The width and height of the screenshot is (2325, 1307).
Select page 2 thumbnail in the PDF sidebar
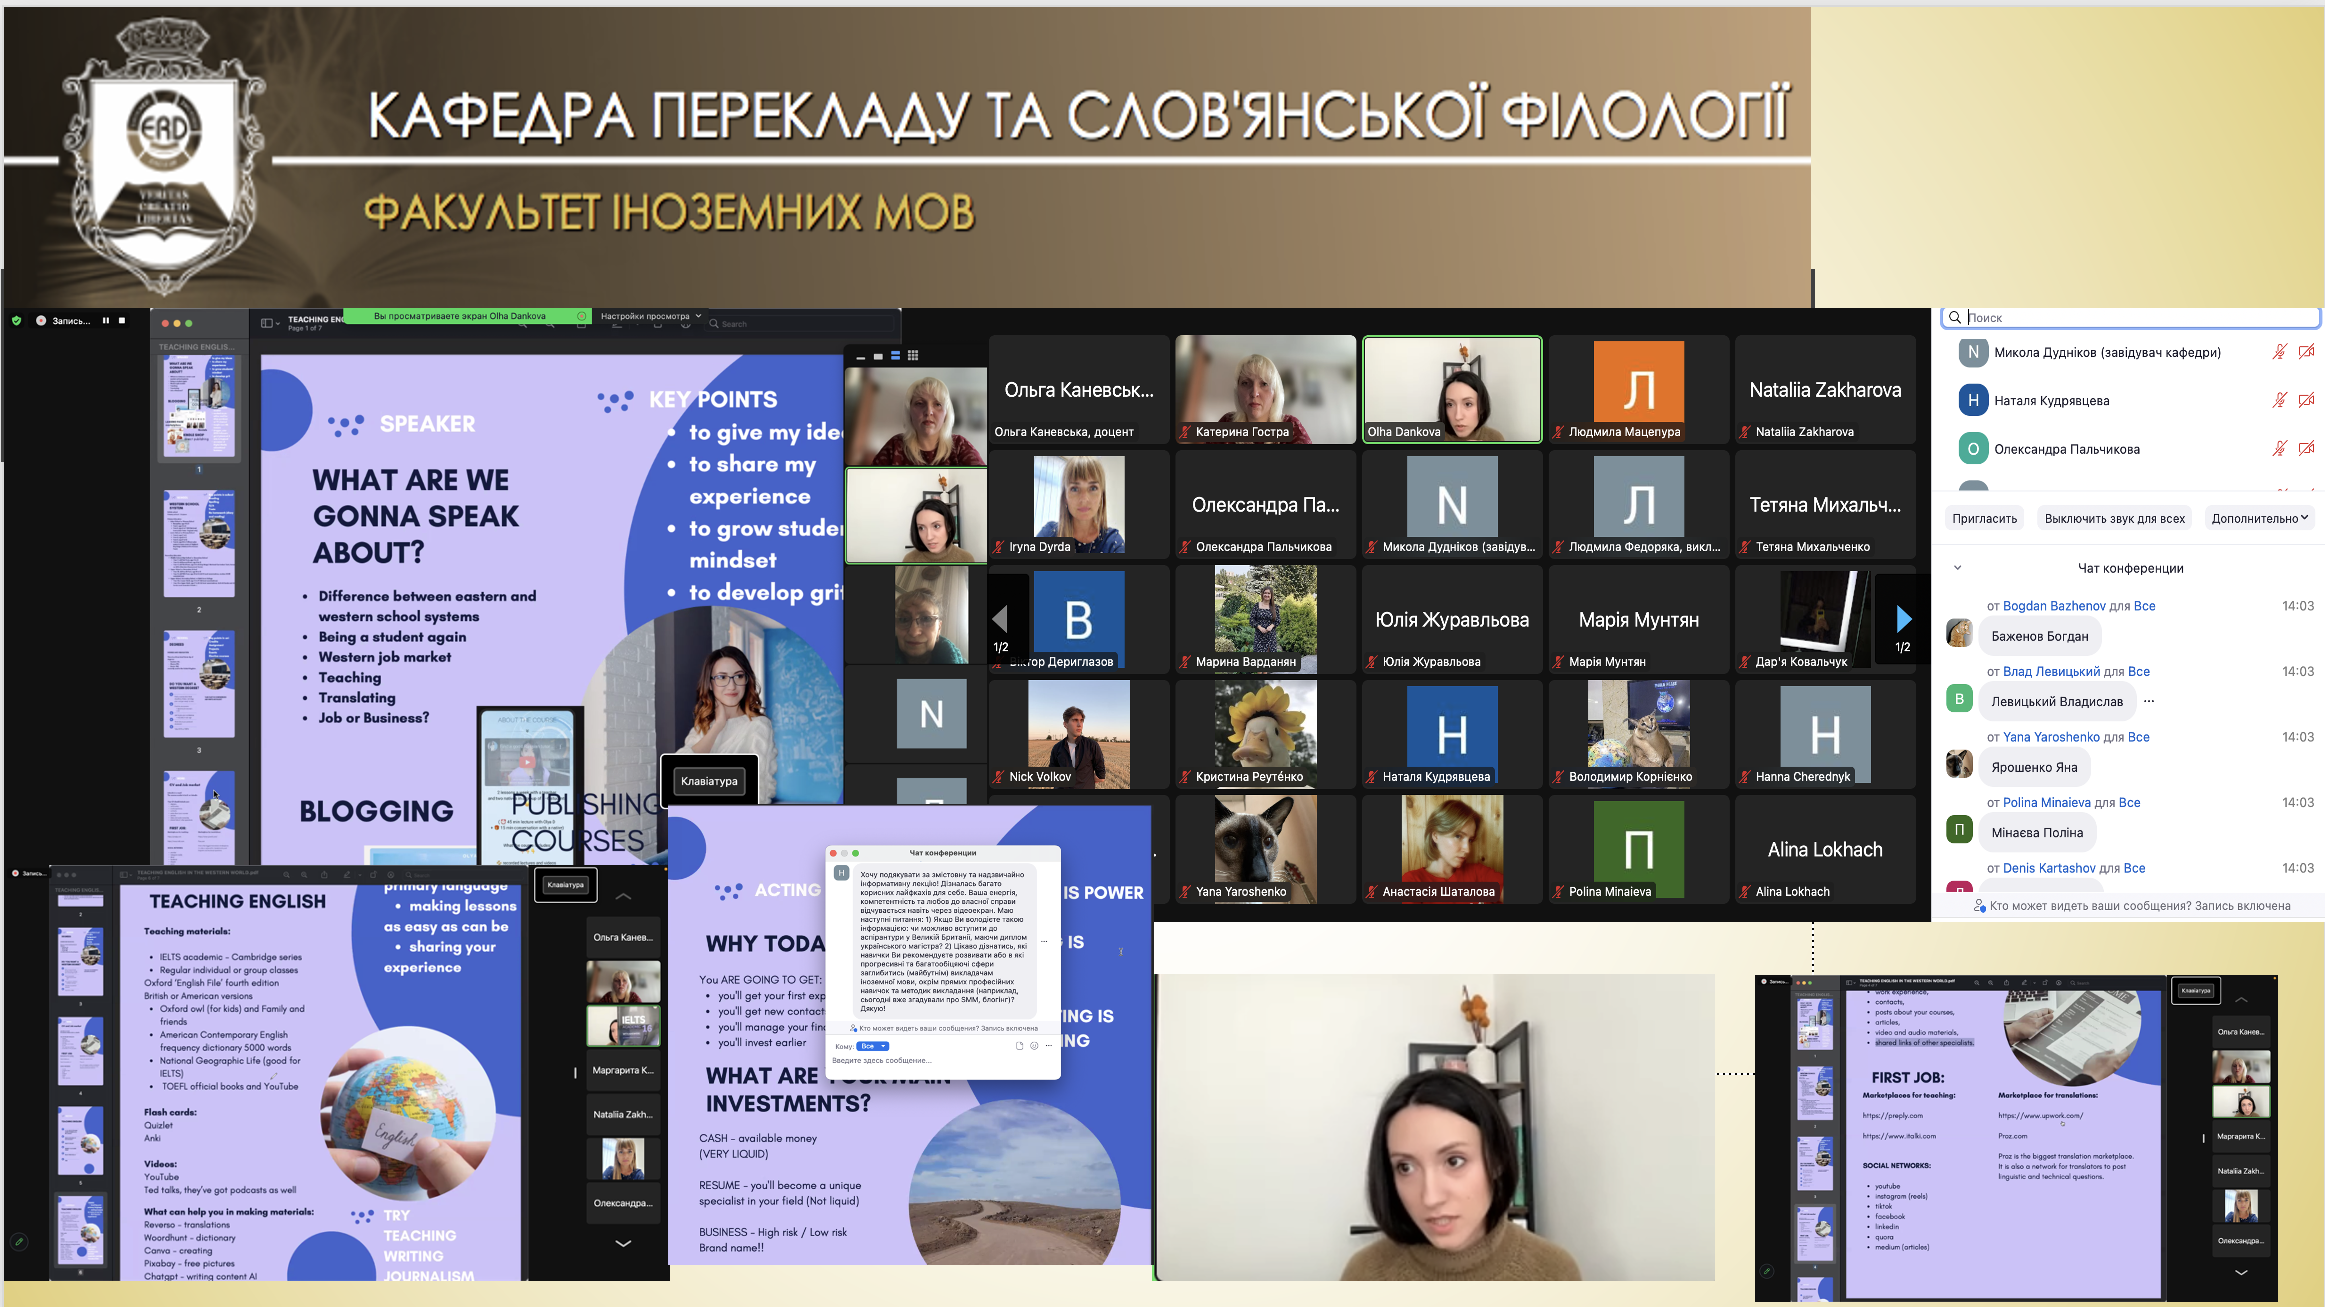point(199,545)
